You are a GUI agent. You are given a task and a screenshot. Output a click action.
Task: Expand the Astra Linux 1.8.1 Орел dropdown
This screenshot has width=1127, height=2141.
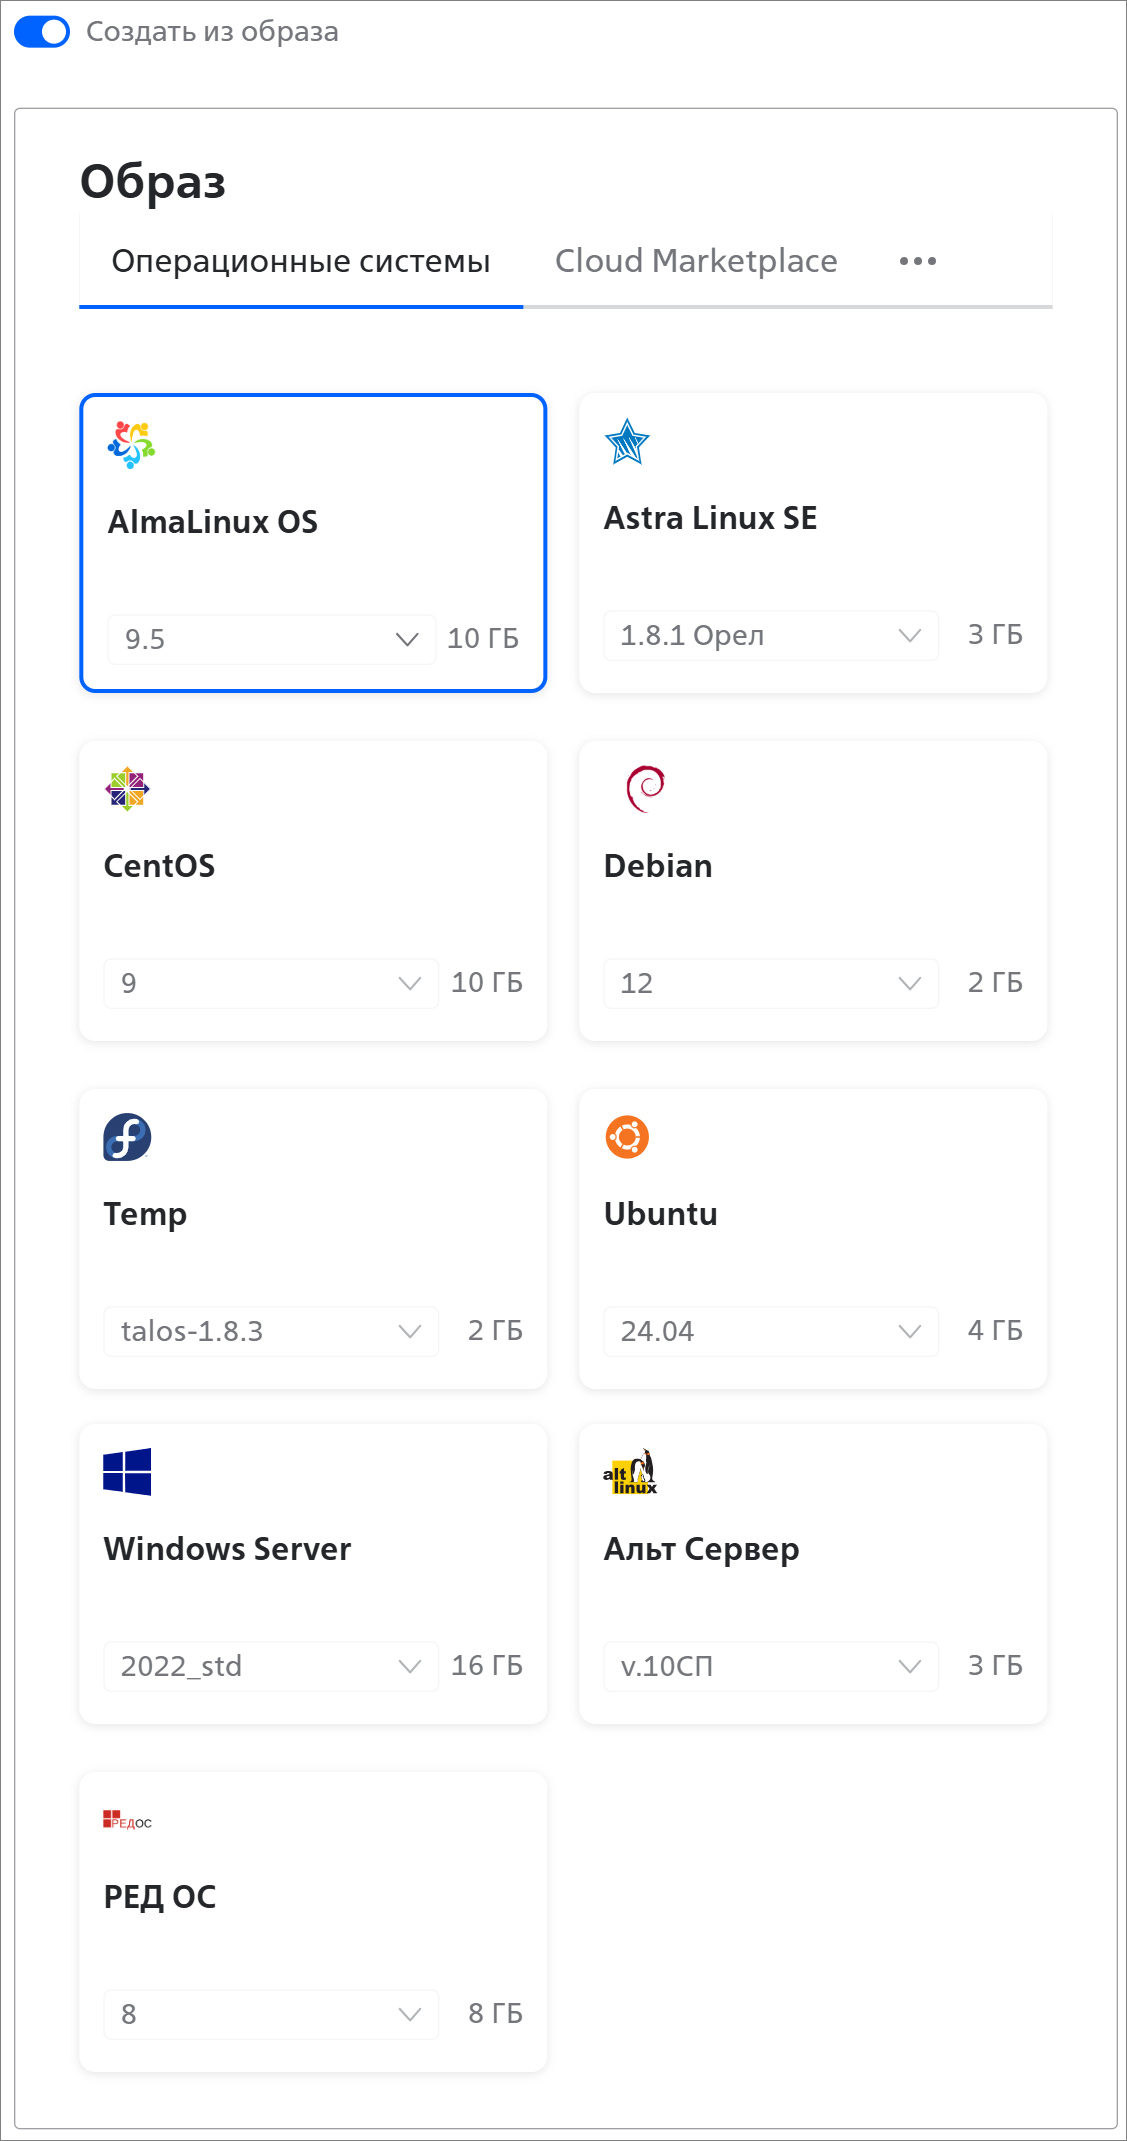tap(770, 635)
